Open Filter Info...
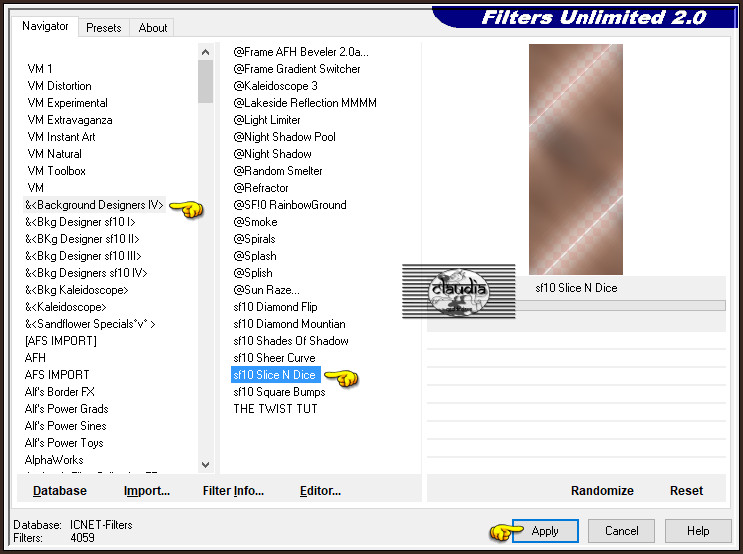Screen dimensions: 743x554 click(233, 490)
